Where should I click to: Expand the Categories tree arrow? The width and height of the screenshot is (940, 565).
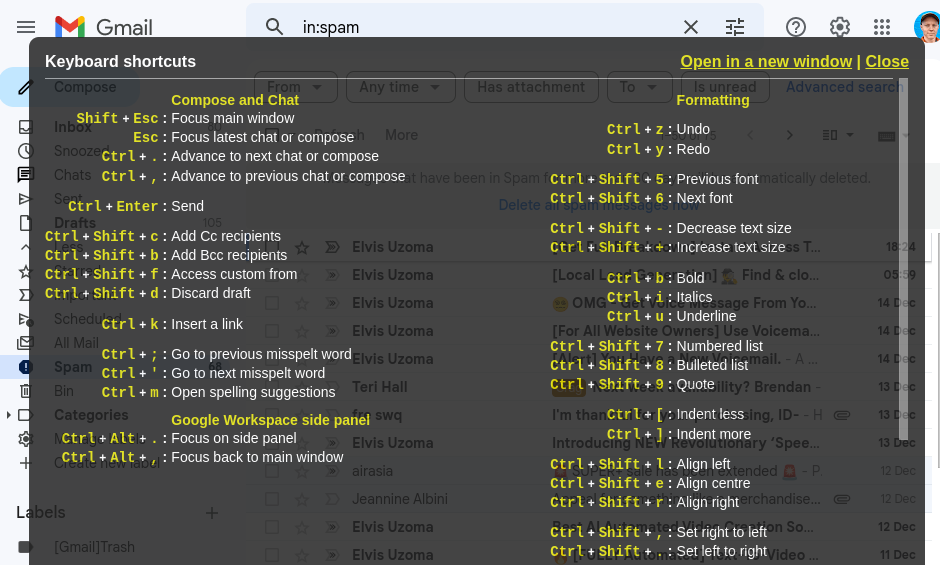8,415
